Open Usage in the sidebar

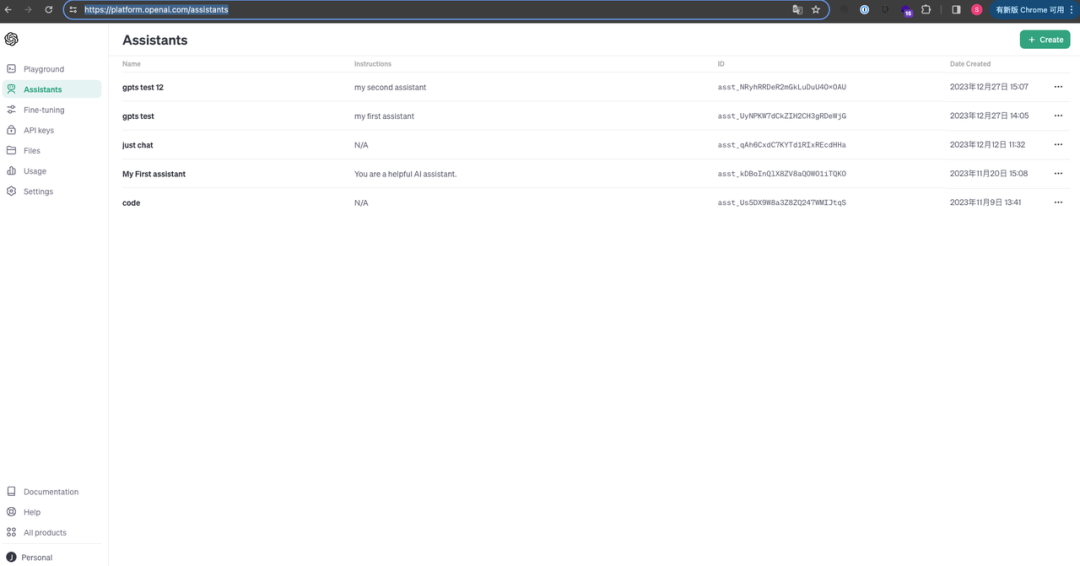(52, 171)
